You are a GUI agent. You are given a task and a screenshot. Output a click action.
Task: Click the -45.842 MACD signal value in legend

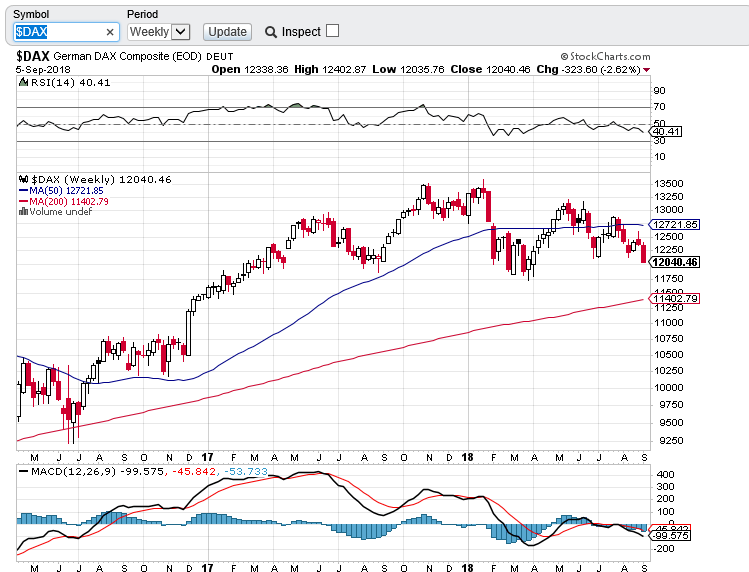pos(193,472)
